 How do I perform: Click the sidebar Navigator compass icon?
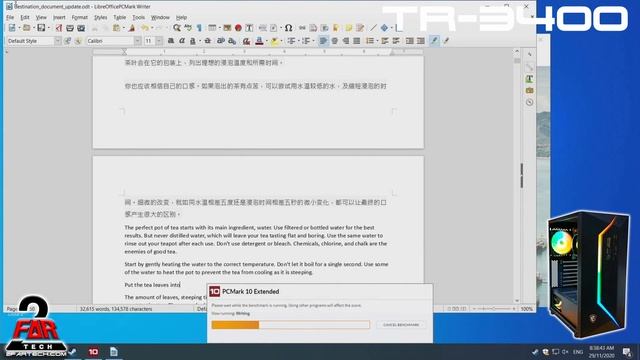(x=529, y=102)
